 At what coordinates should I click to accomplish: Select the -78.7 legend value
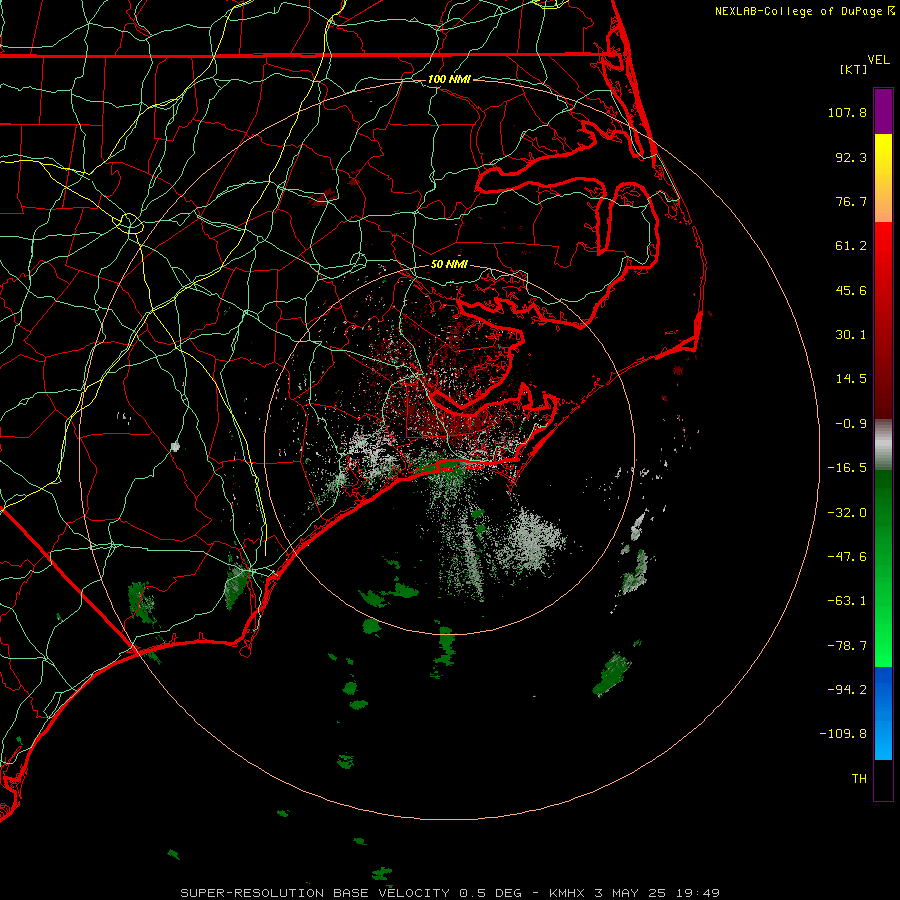click(x=847, y=646)
